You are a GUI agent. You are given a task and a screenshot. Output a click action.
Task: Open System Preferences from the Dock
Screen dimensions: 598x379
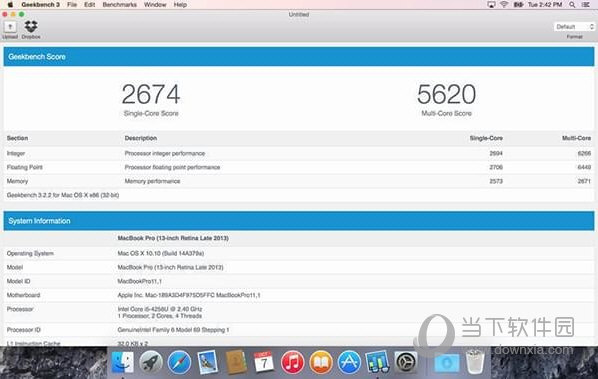[x=405, y=362]
